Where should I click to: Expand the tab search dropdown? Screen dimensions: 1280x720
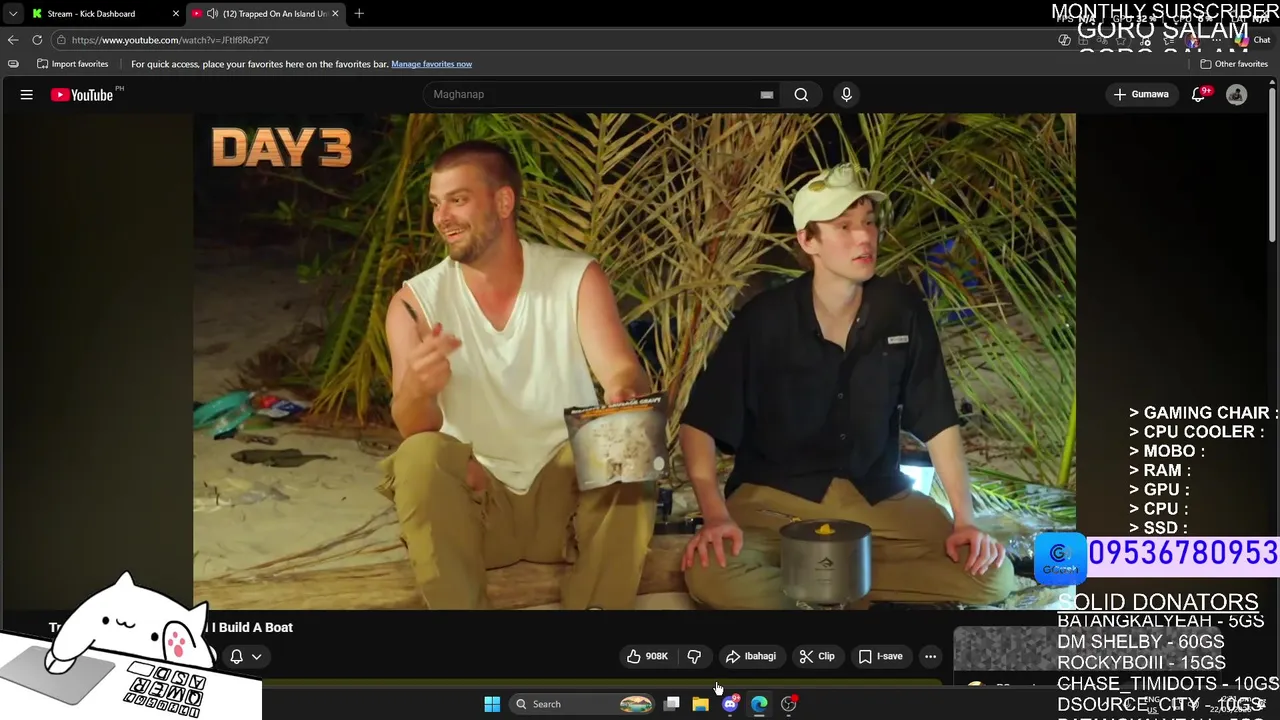point(12,14)
